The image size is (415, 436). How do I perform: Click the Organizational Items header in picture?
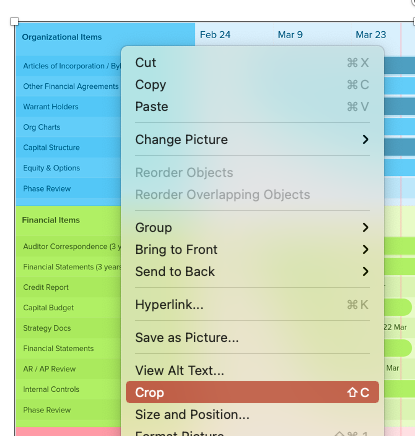(62, 37)
